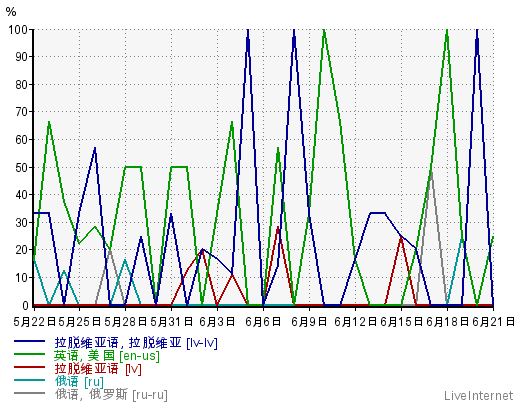The height and width of the screenshot is (405, 520).
Task: Select the 拉脱维亚语 [lv] legend label
Action: tap(98, 369)
